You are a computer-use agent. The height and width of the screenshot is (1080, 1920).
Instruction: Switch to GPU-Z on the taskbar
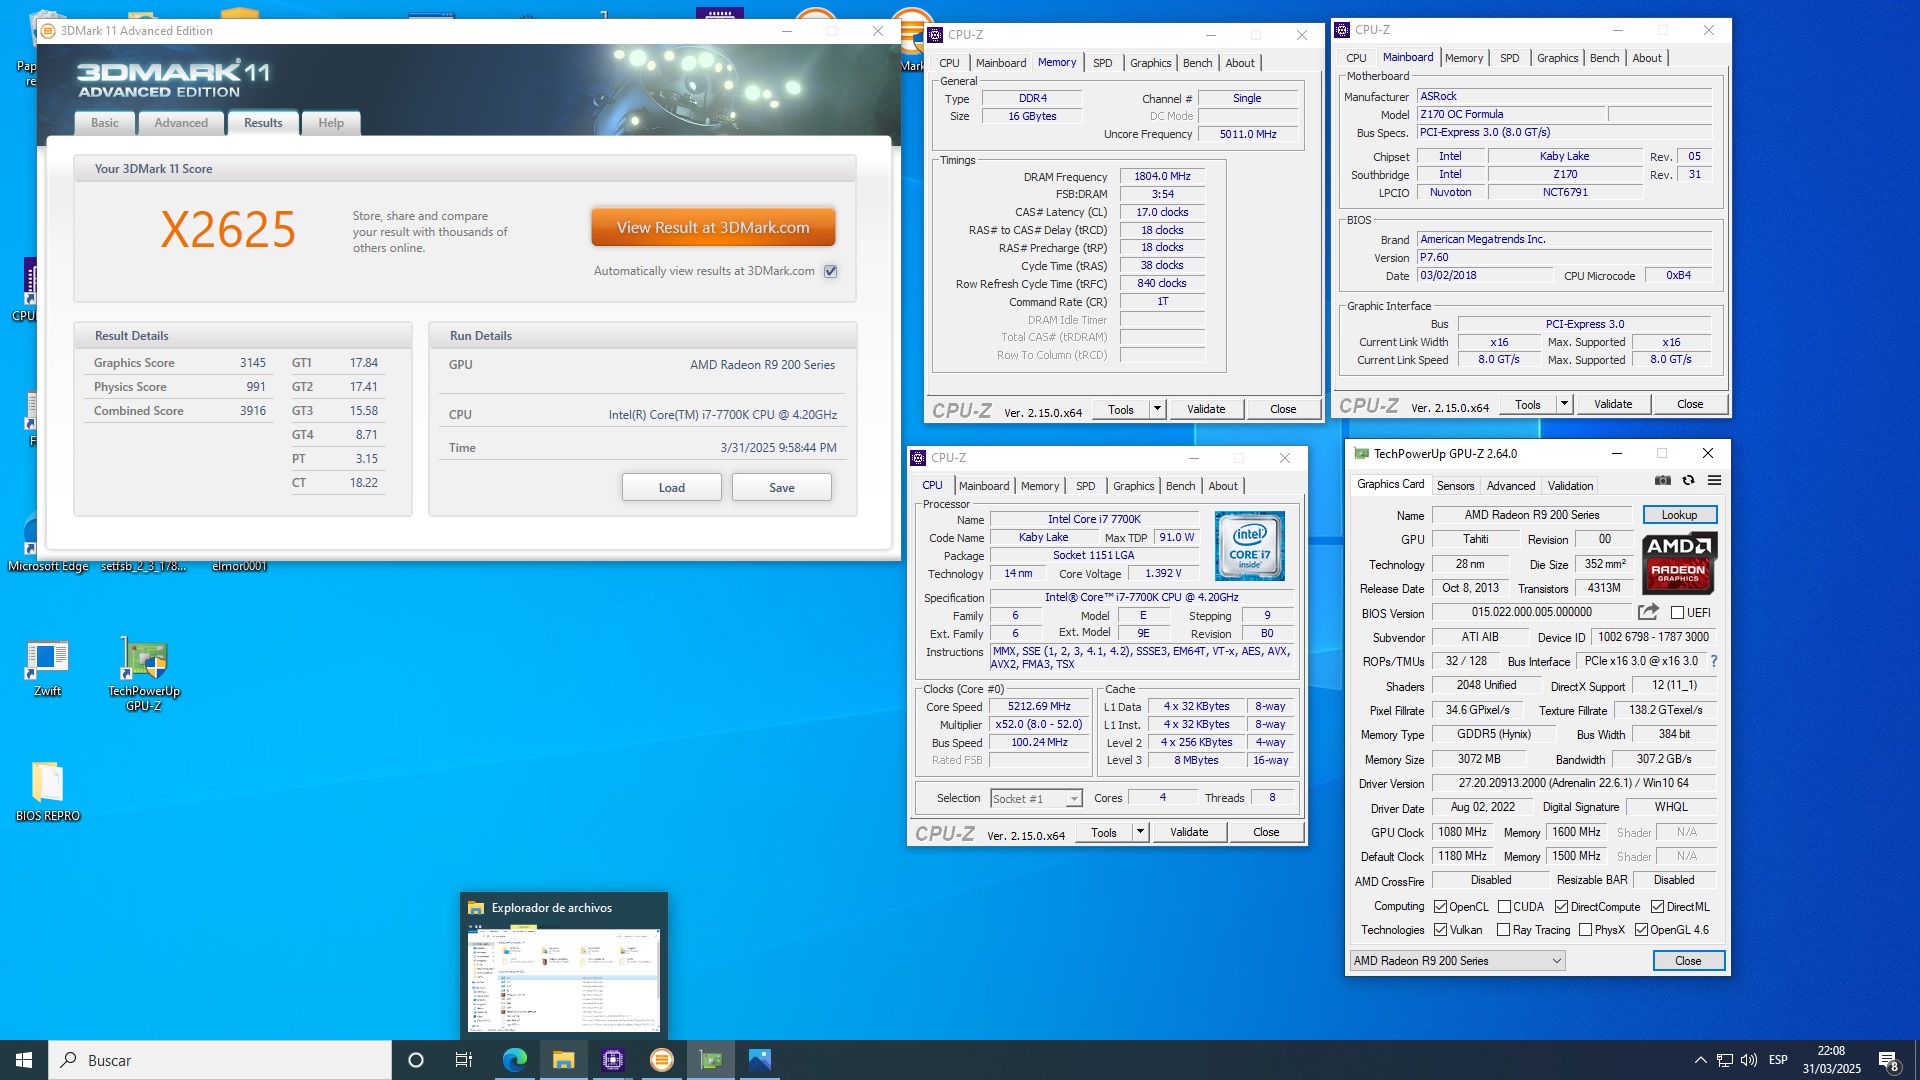coord(711,1060)
